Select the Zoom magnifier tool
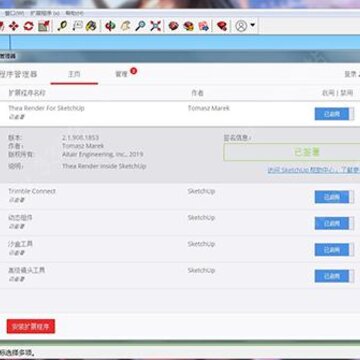360x360 pixels. (x=140, y=26)
